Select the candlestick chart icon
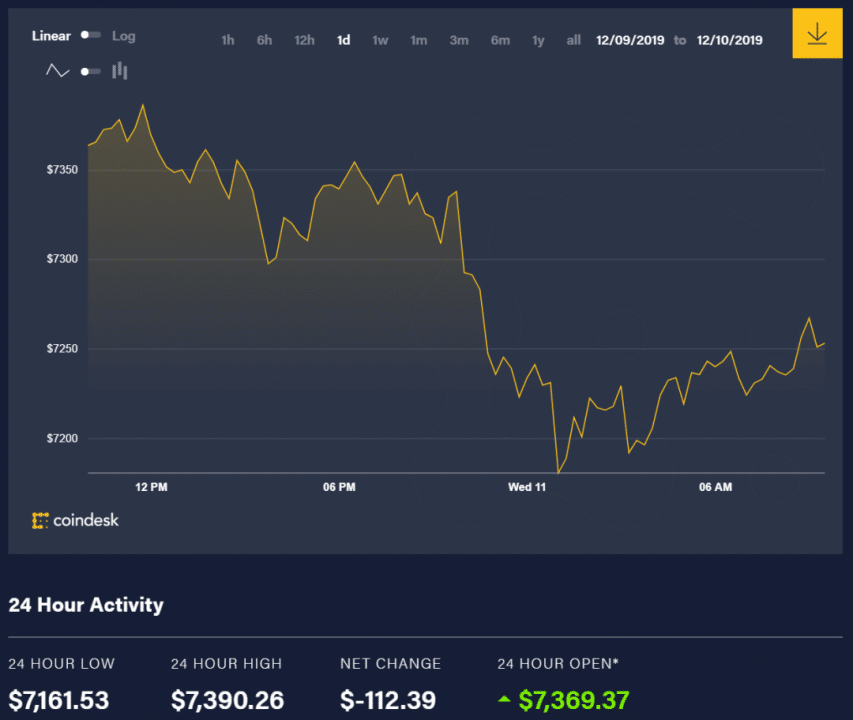The height and width of the screenshot is (720, 853). point(120,71)
